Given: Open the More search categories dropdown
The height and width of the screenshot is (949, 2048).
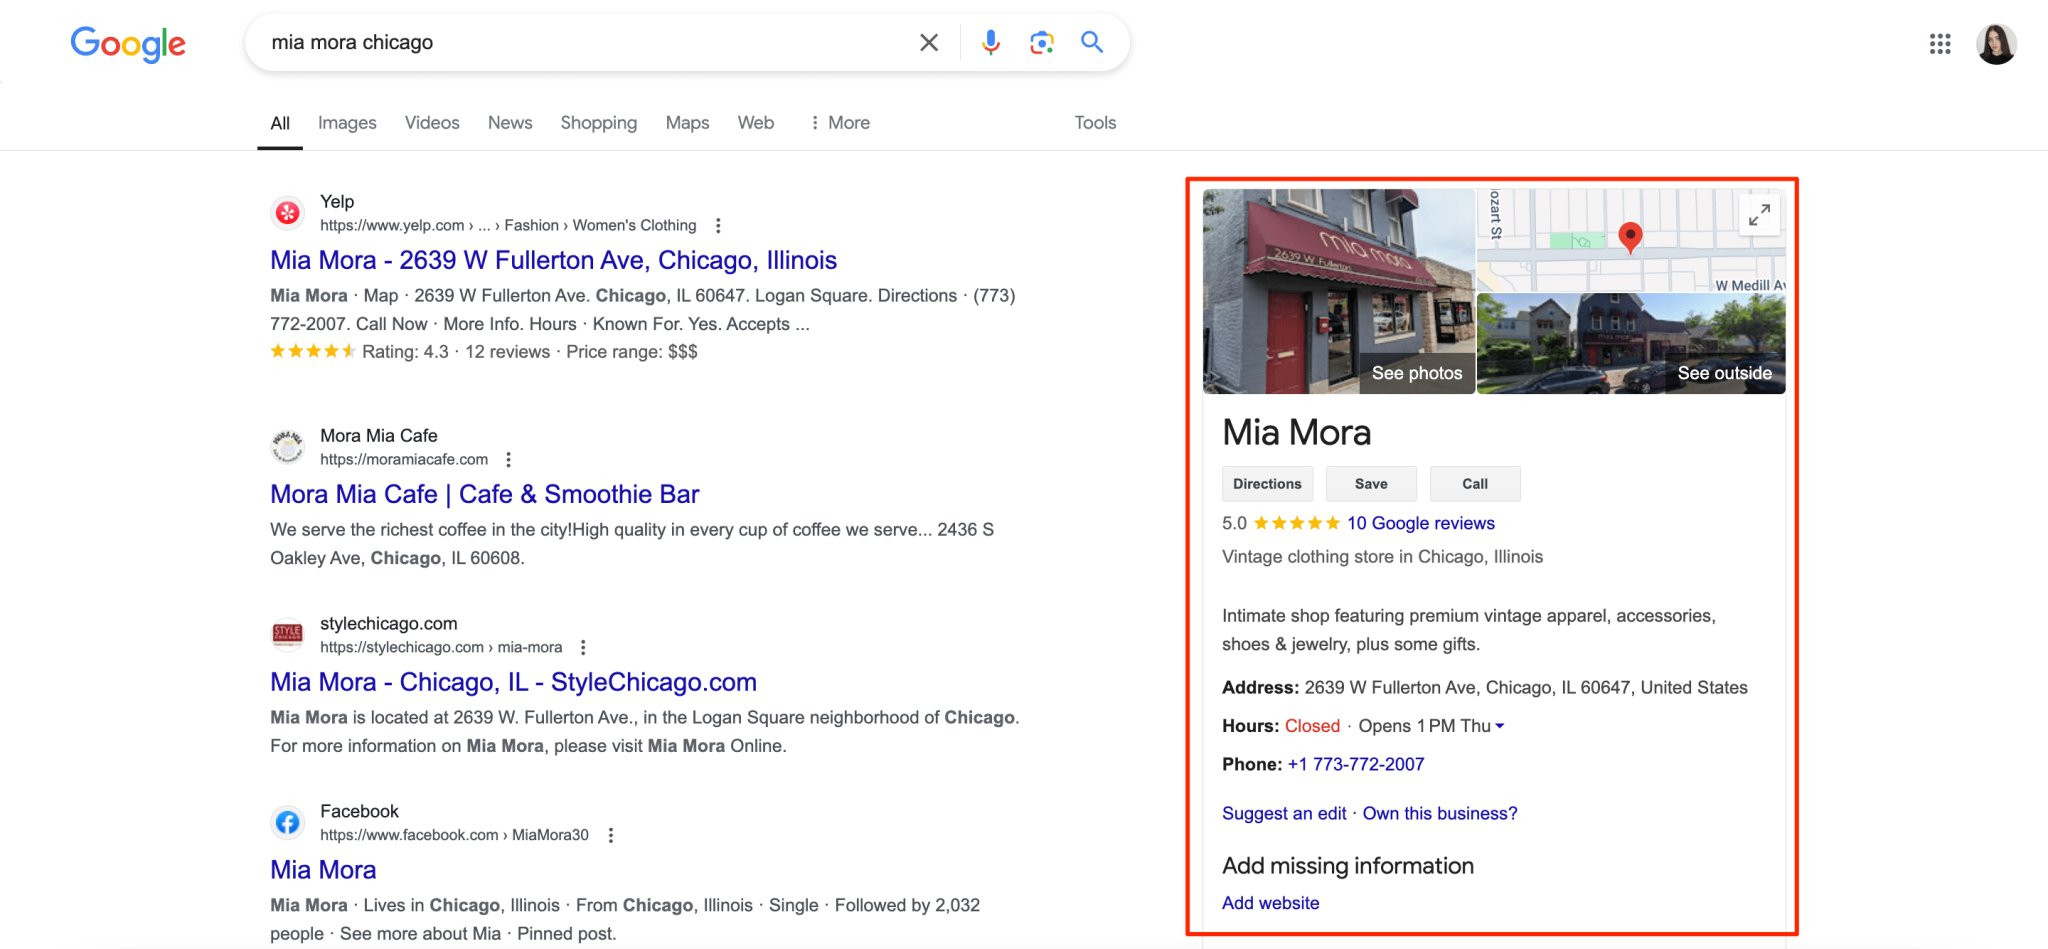Looking at the screenshot, I should pos(840,122).
